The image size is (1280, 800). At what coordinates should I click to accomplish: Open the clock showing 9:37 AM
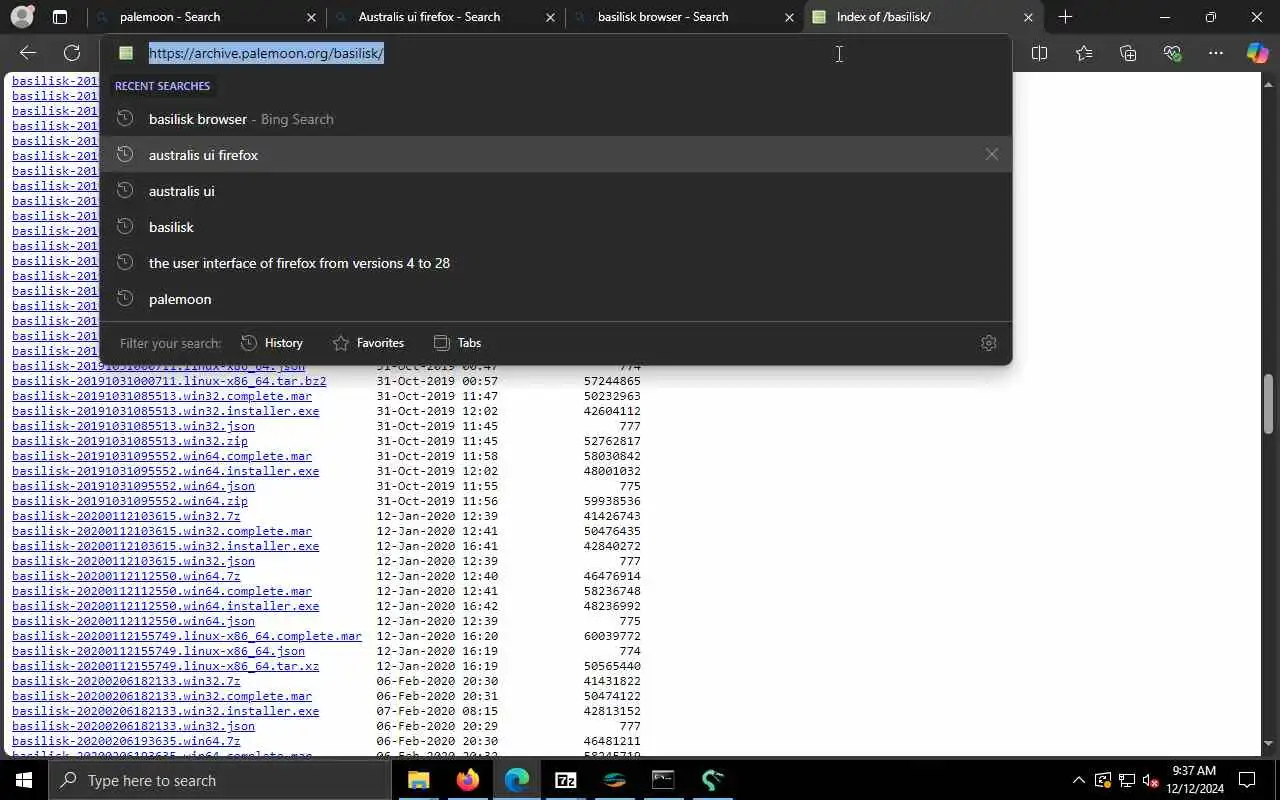click(x=1195, y=780)
